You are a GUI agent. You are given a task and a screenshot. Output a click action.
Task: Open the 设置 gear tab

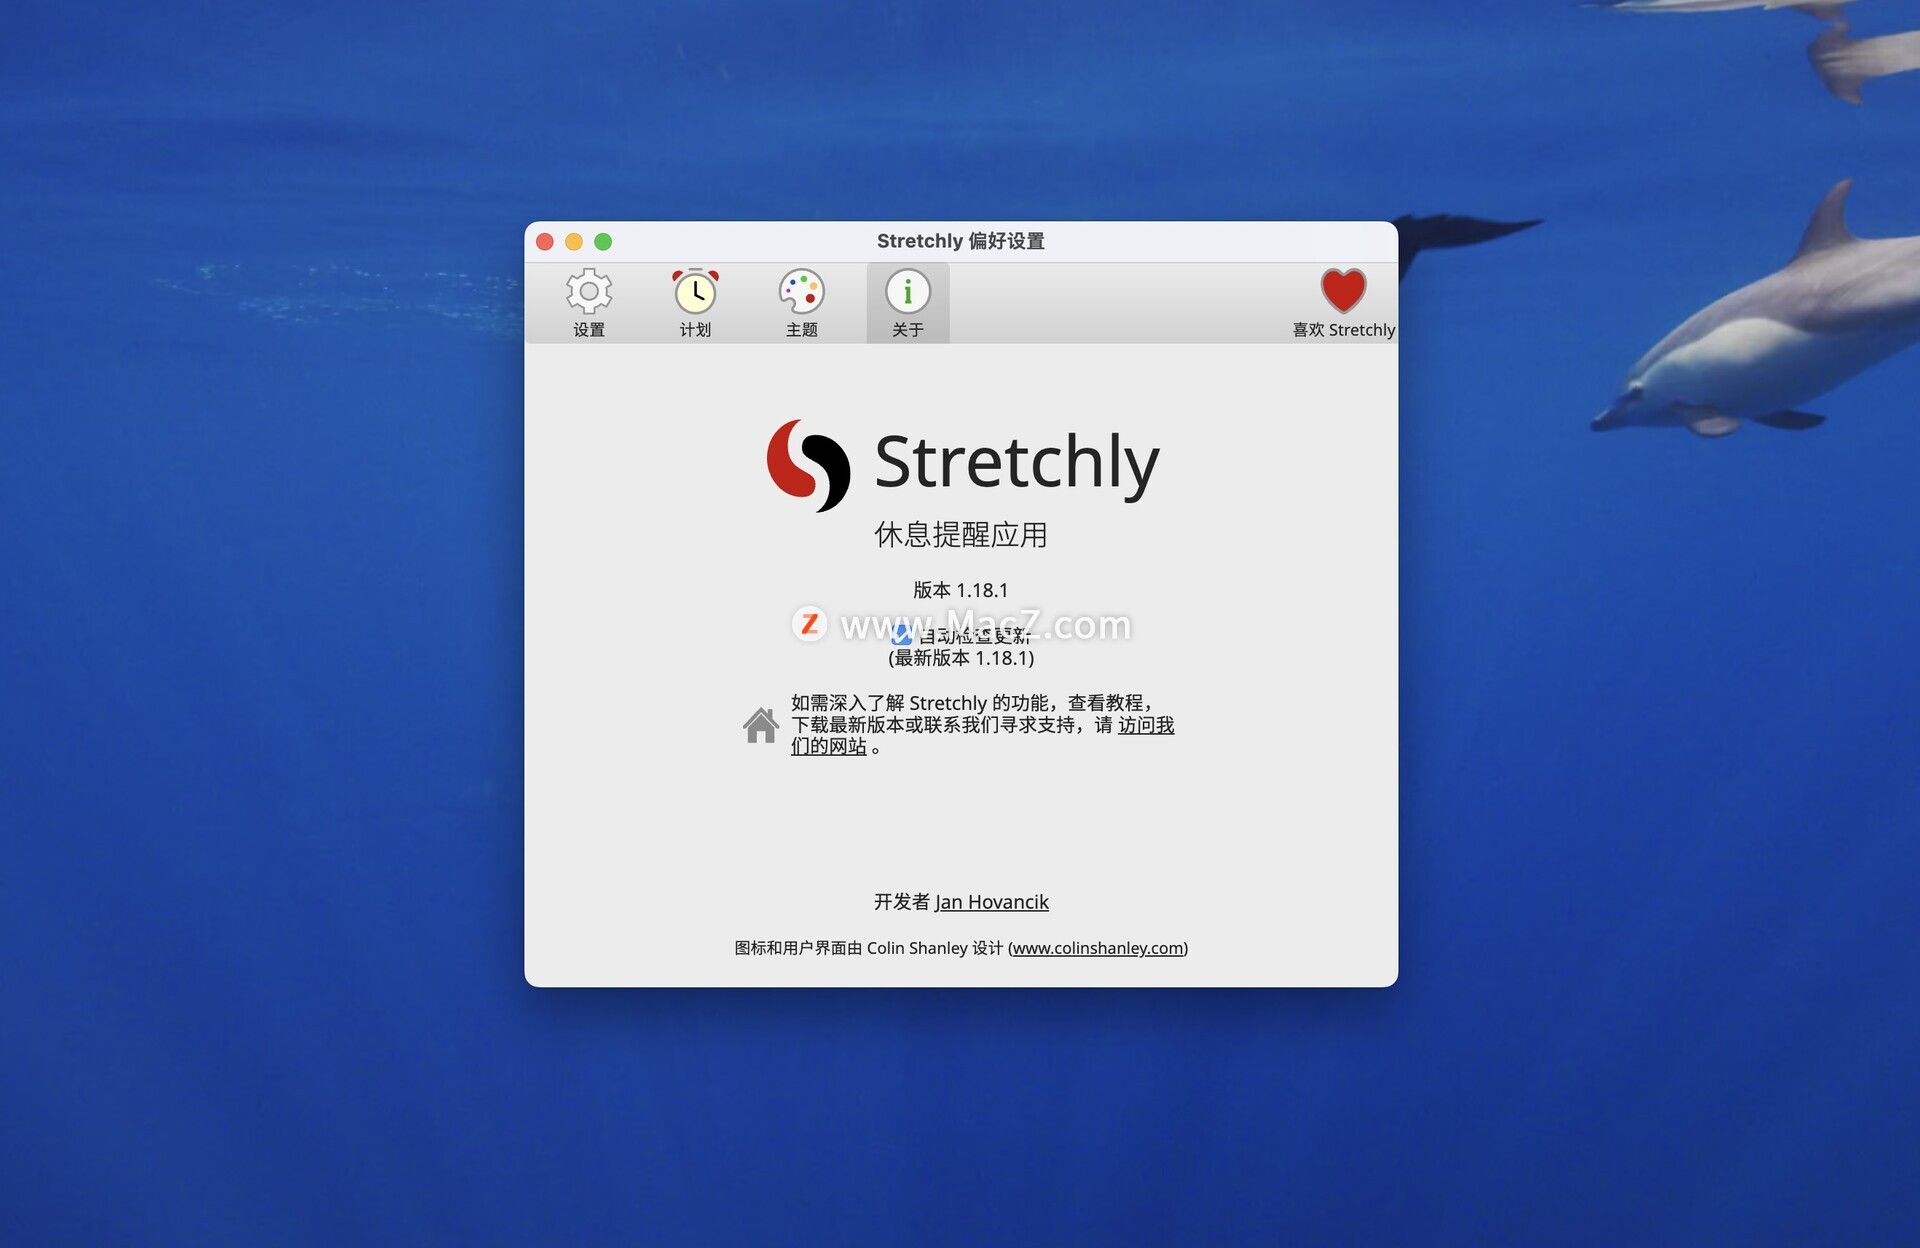pos(588,293)
